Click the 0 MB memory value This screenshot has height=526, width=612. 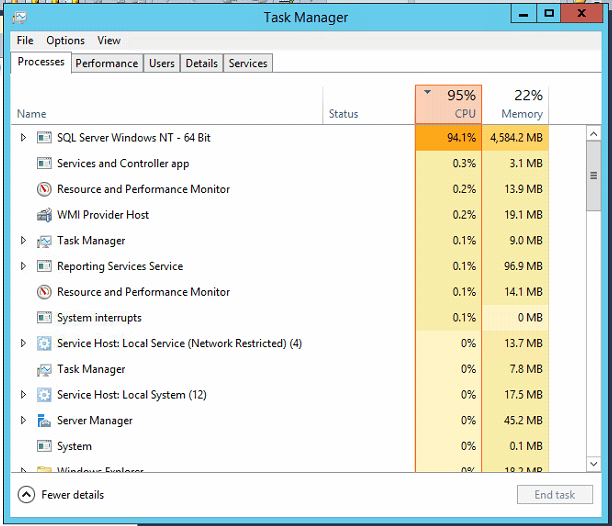(530, 318)
